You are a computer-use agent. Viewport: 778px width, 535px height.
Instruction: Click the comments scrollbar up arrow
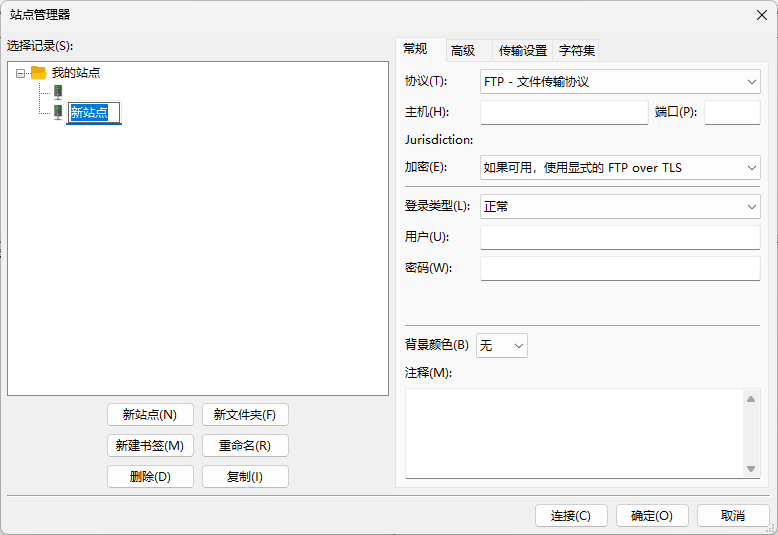point(751,399)
